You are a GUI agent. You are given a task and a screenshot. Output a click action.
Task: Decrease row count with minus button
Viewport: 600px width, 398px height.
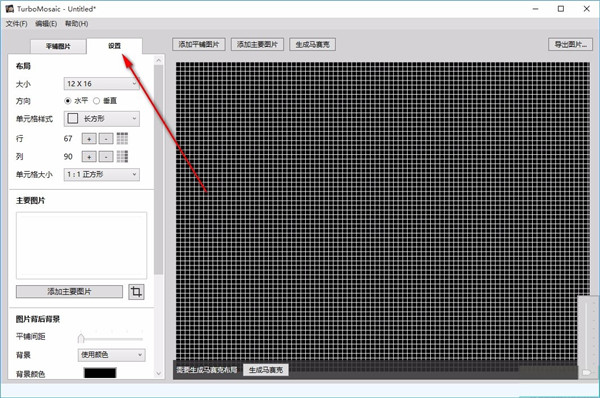[x=106, y=139]
